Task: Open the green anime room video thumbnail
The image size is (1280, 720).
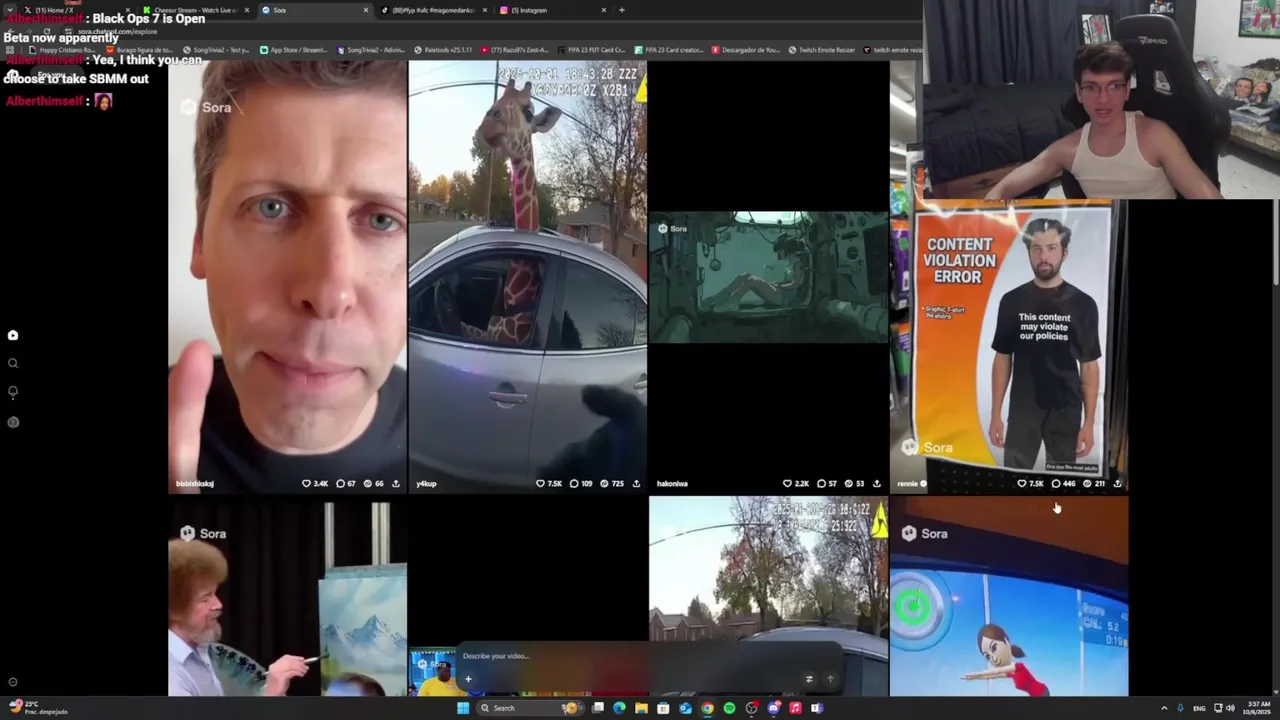Action: tap(768, 277)
